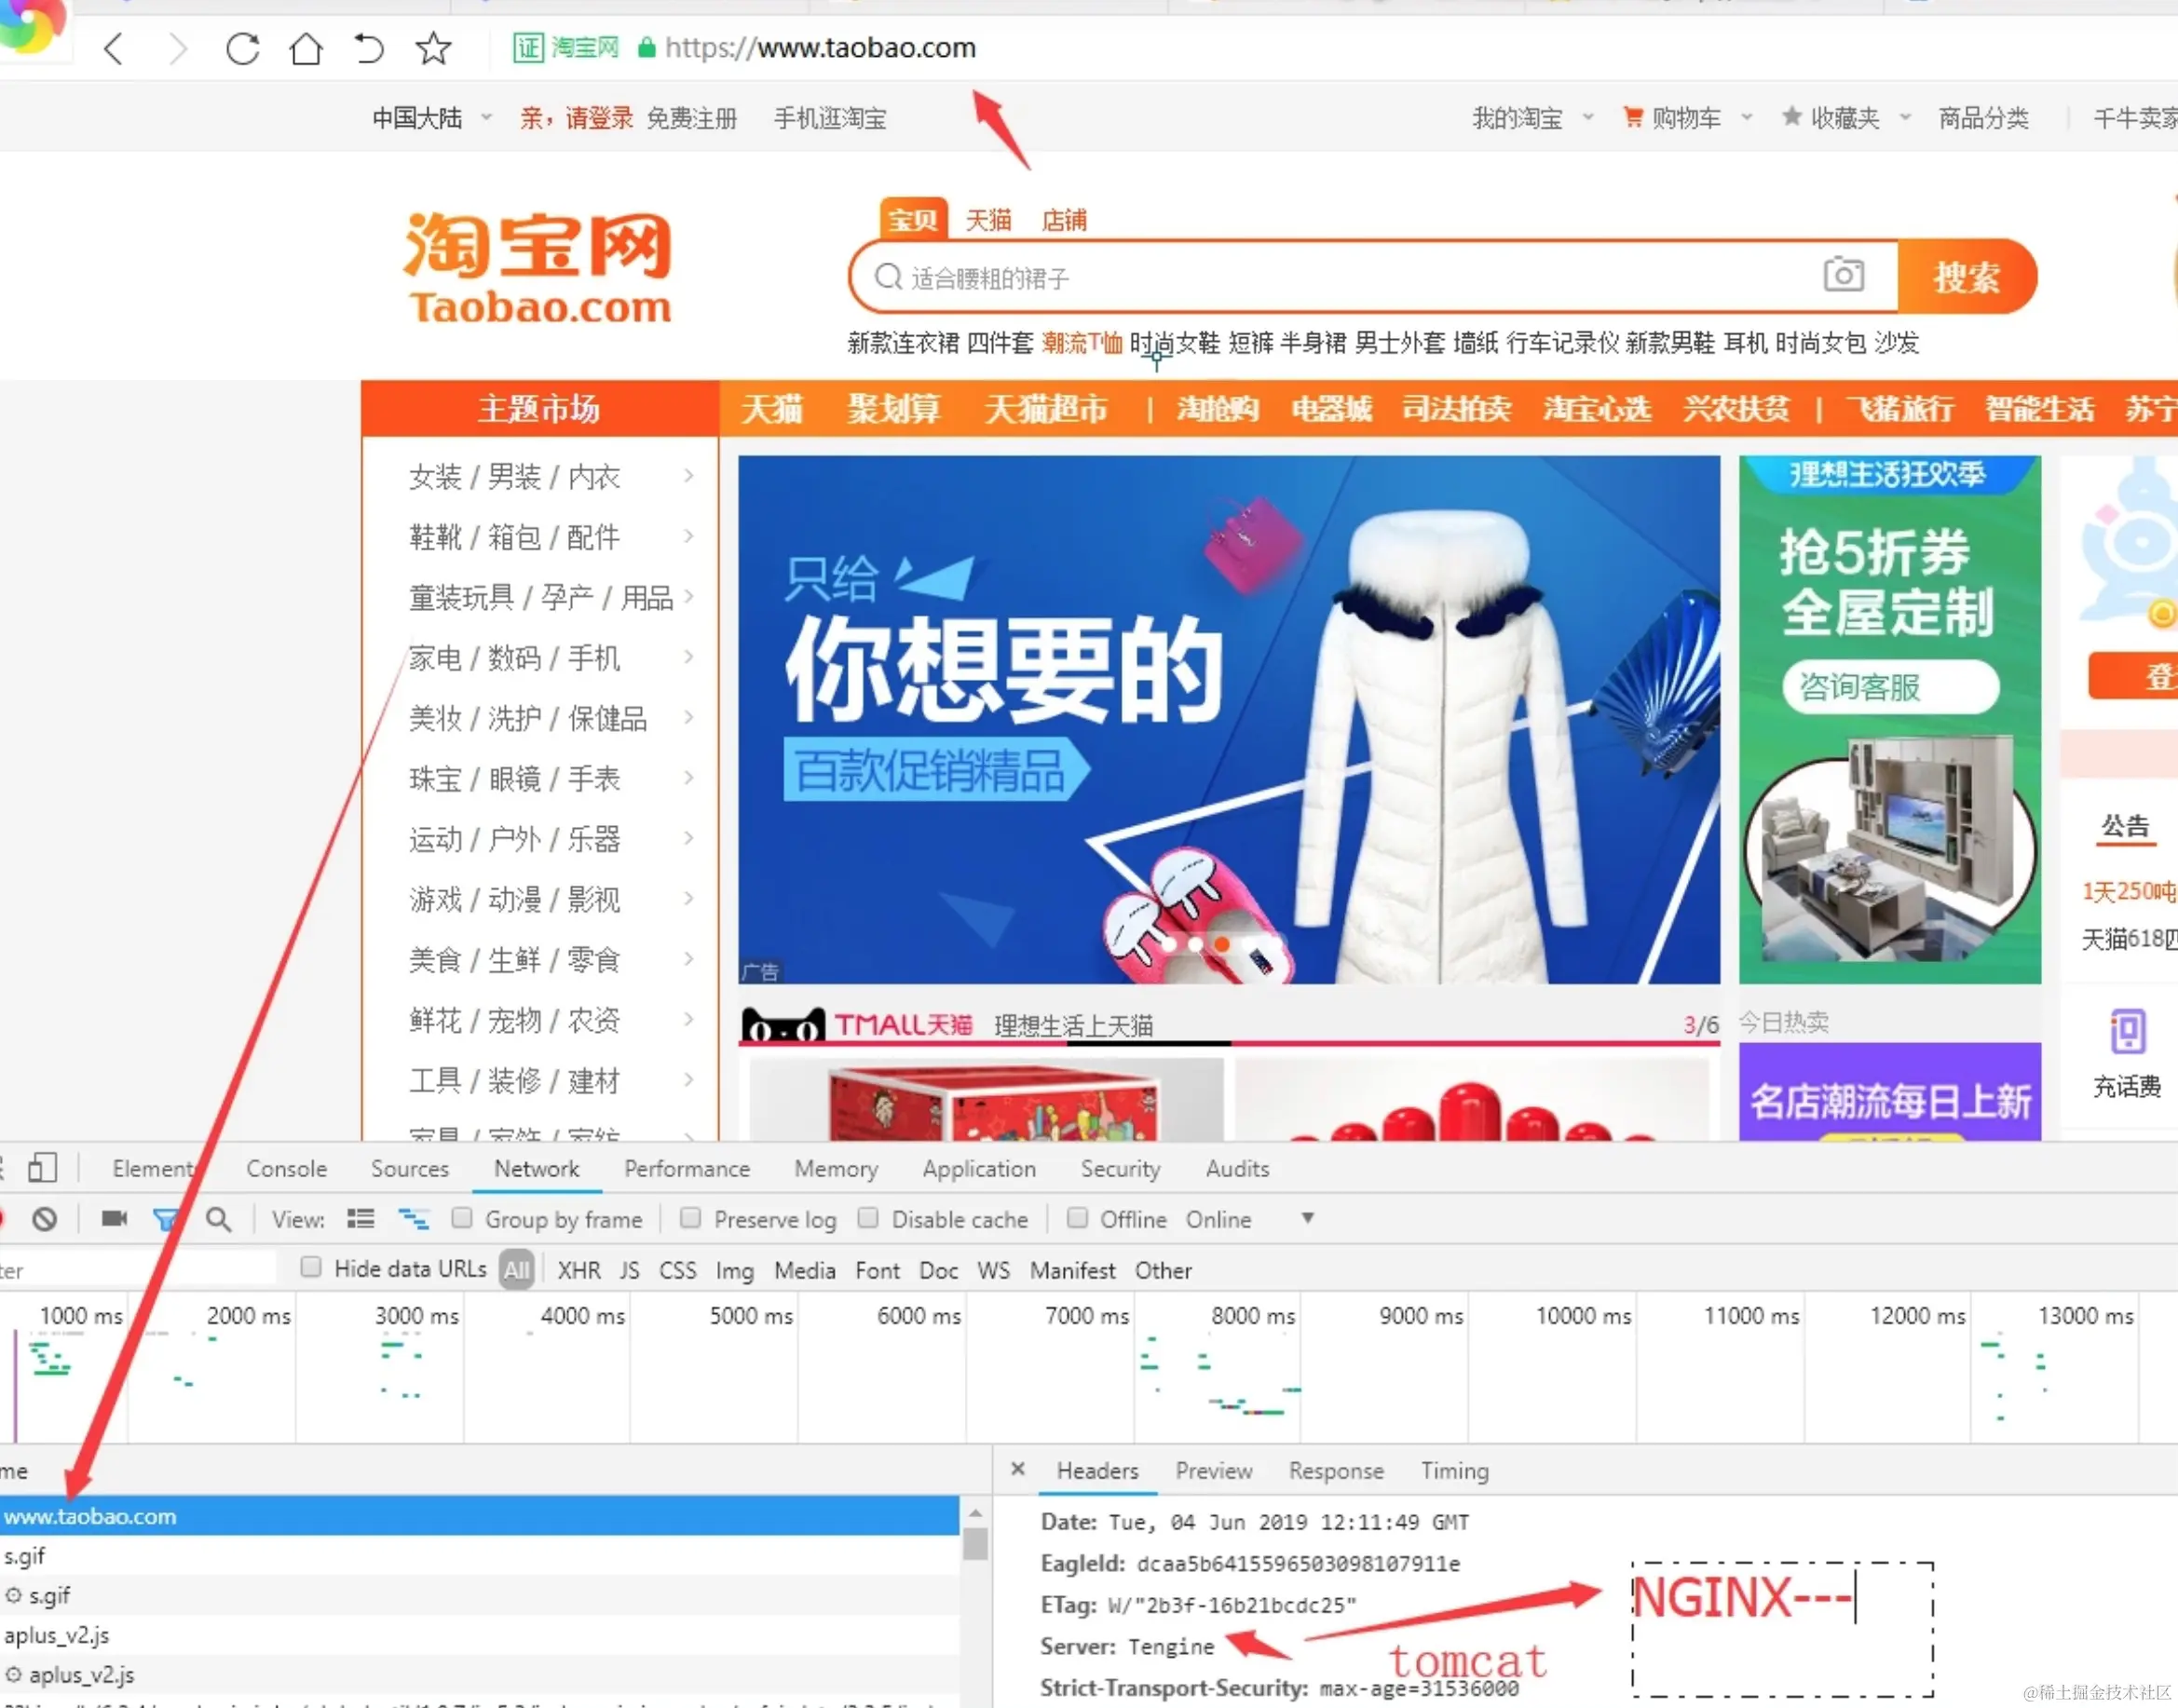The image size is (2178, 1708).
Task: Toggle the Hide data URLs checkbox
Action: [311, 1267]
